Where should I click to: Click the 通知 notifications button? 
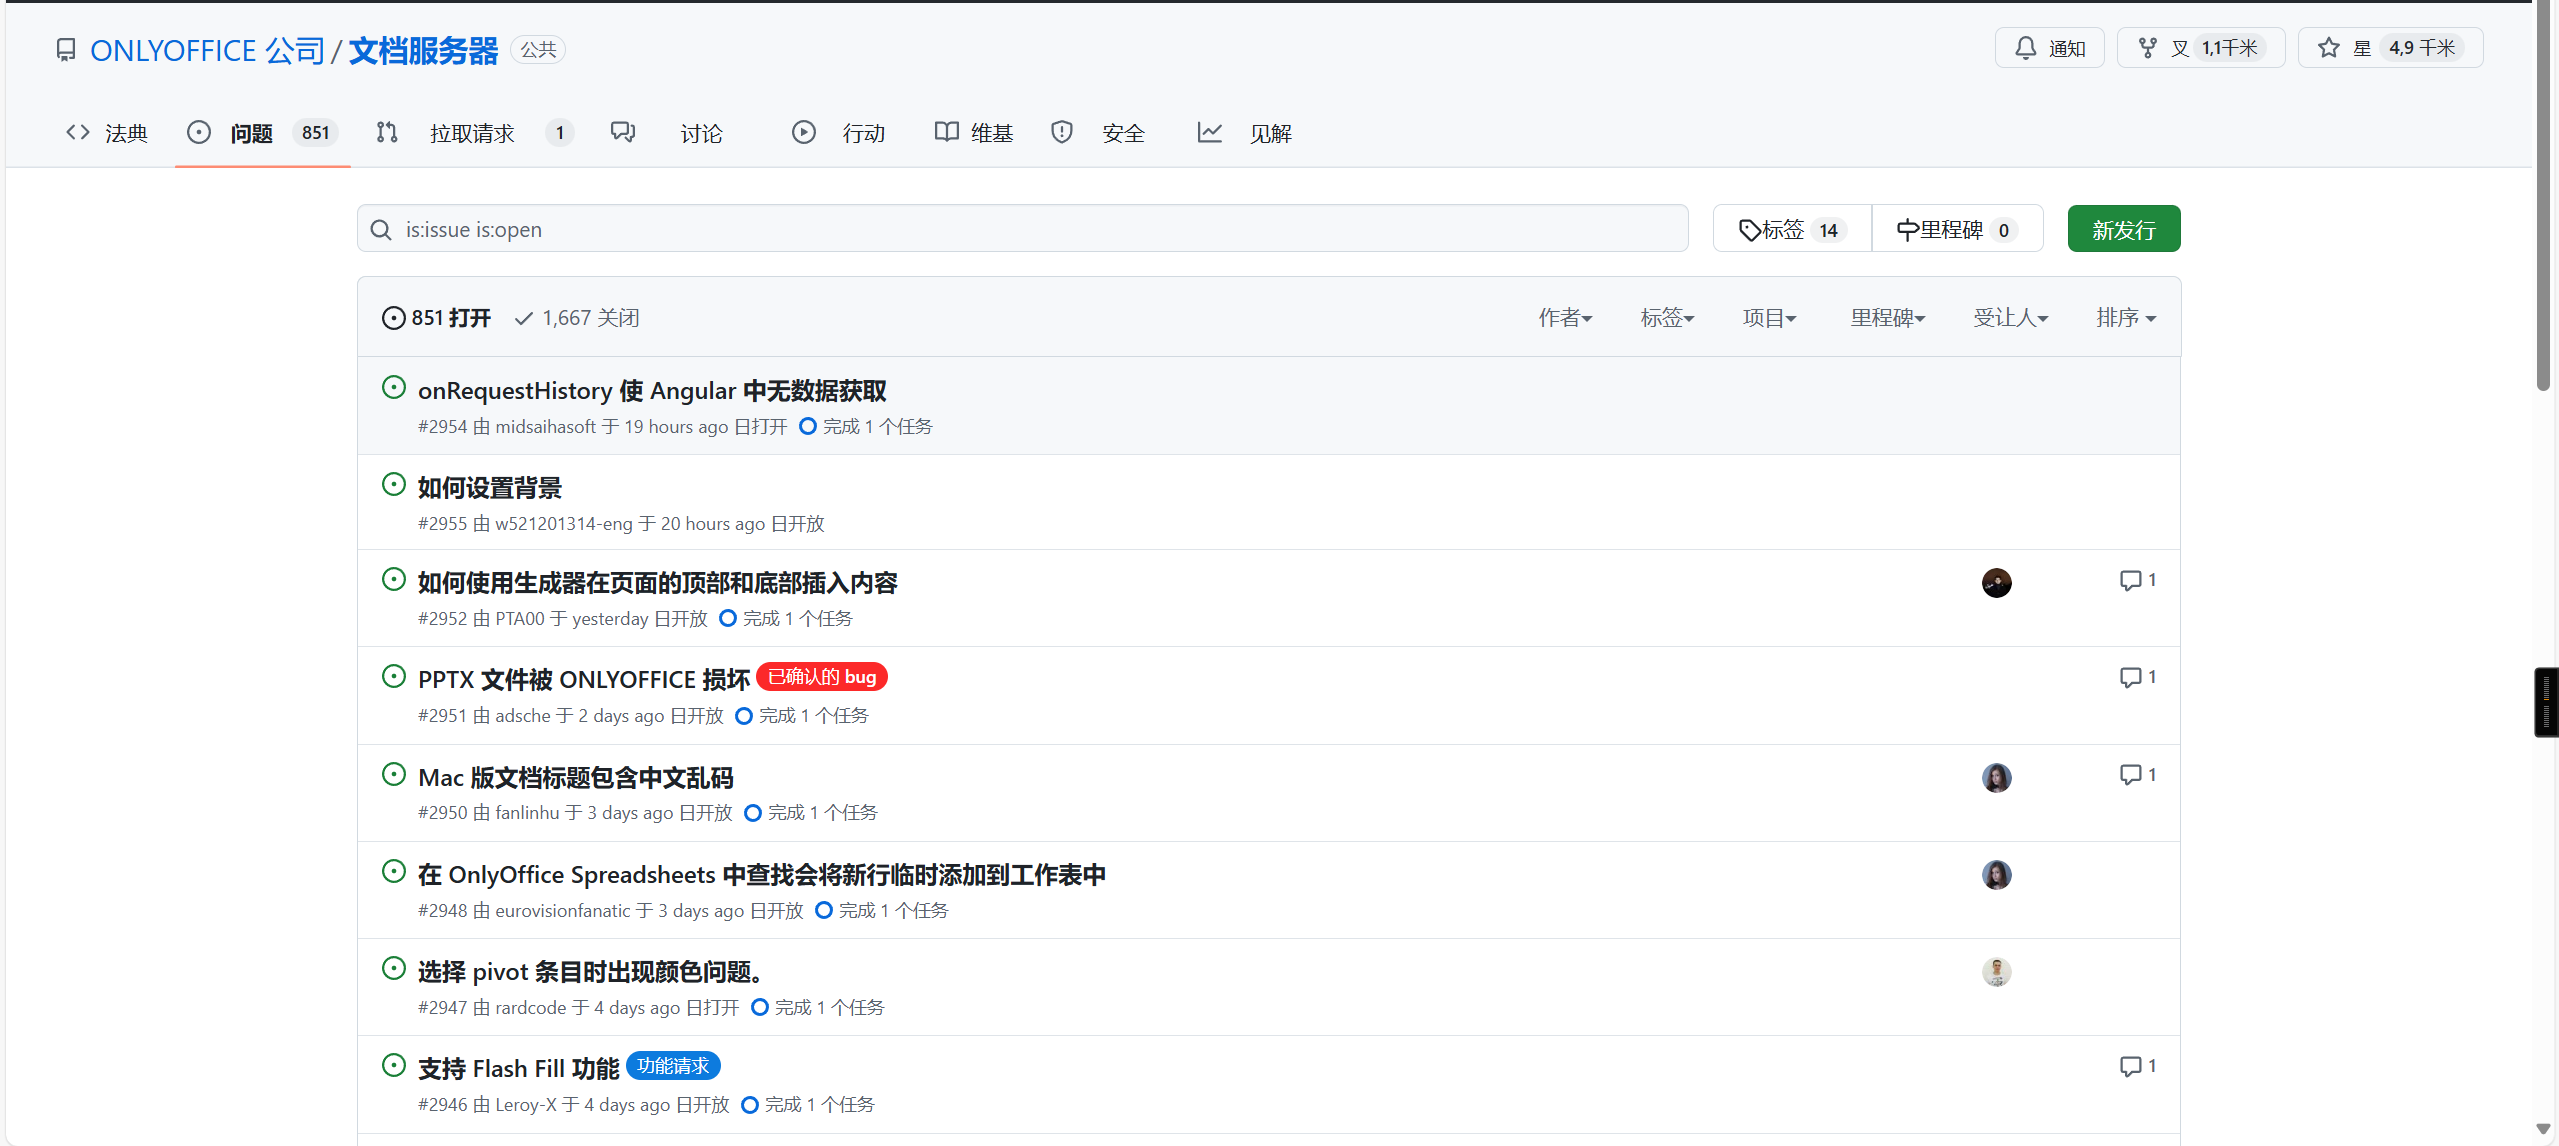[2050, 48]
